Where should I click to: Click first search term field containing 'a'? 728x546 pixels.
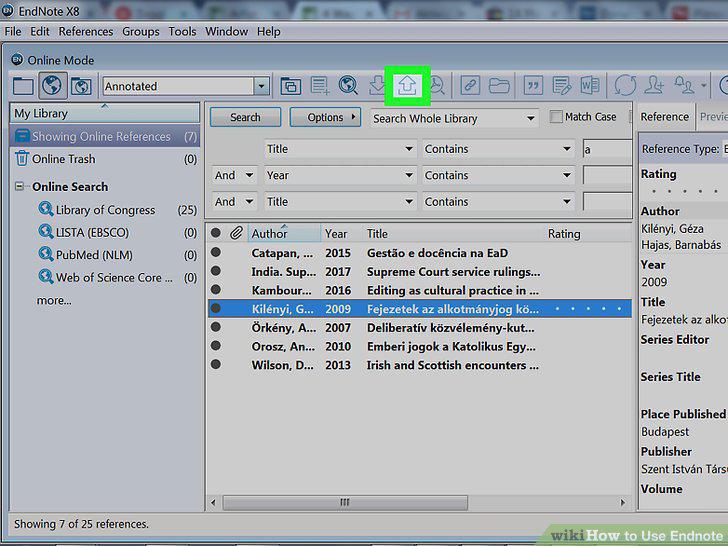pyautogui.click(x=607, y=150)
